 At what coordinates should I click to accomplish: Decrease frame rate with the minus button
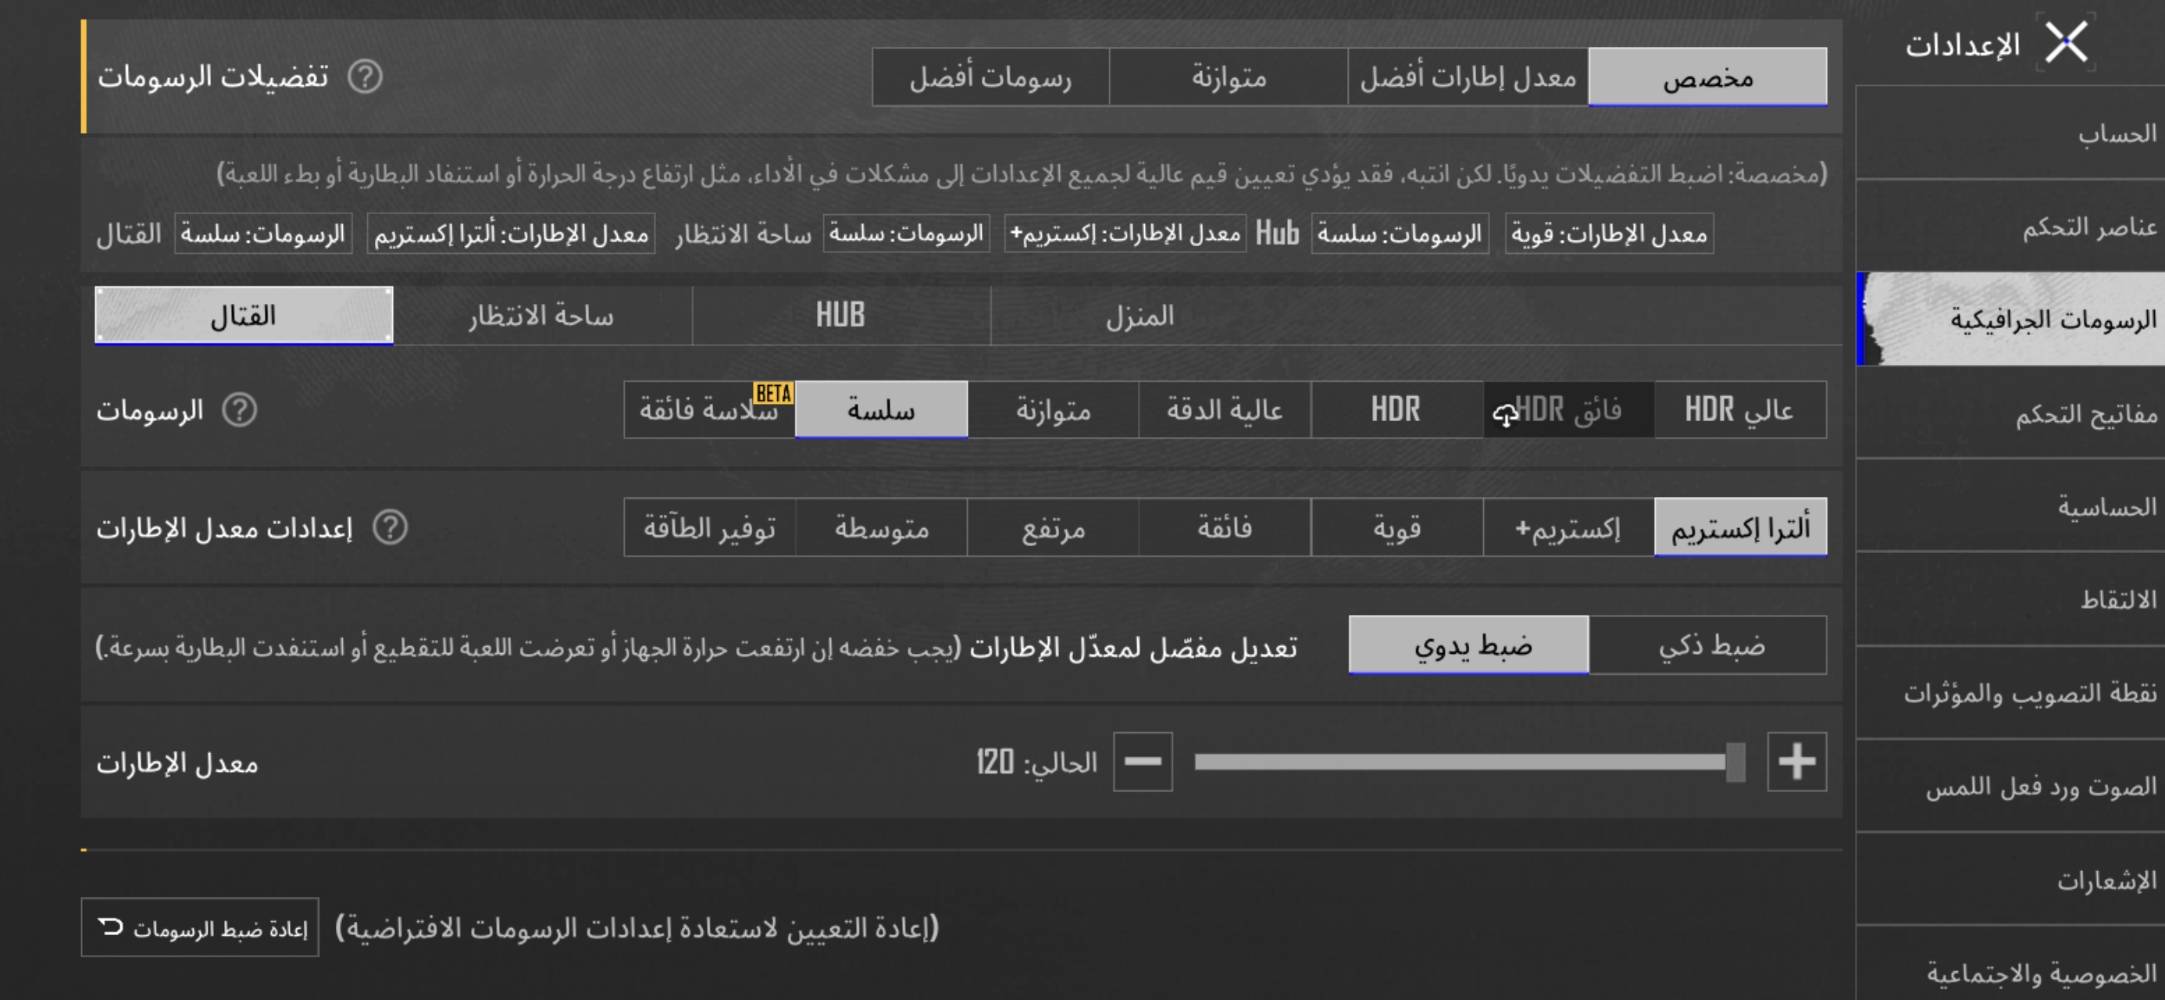click(1143, 762)
